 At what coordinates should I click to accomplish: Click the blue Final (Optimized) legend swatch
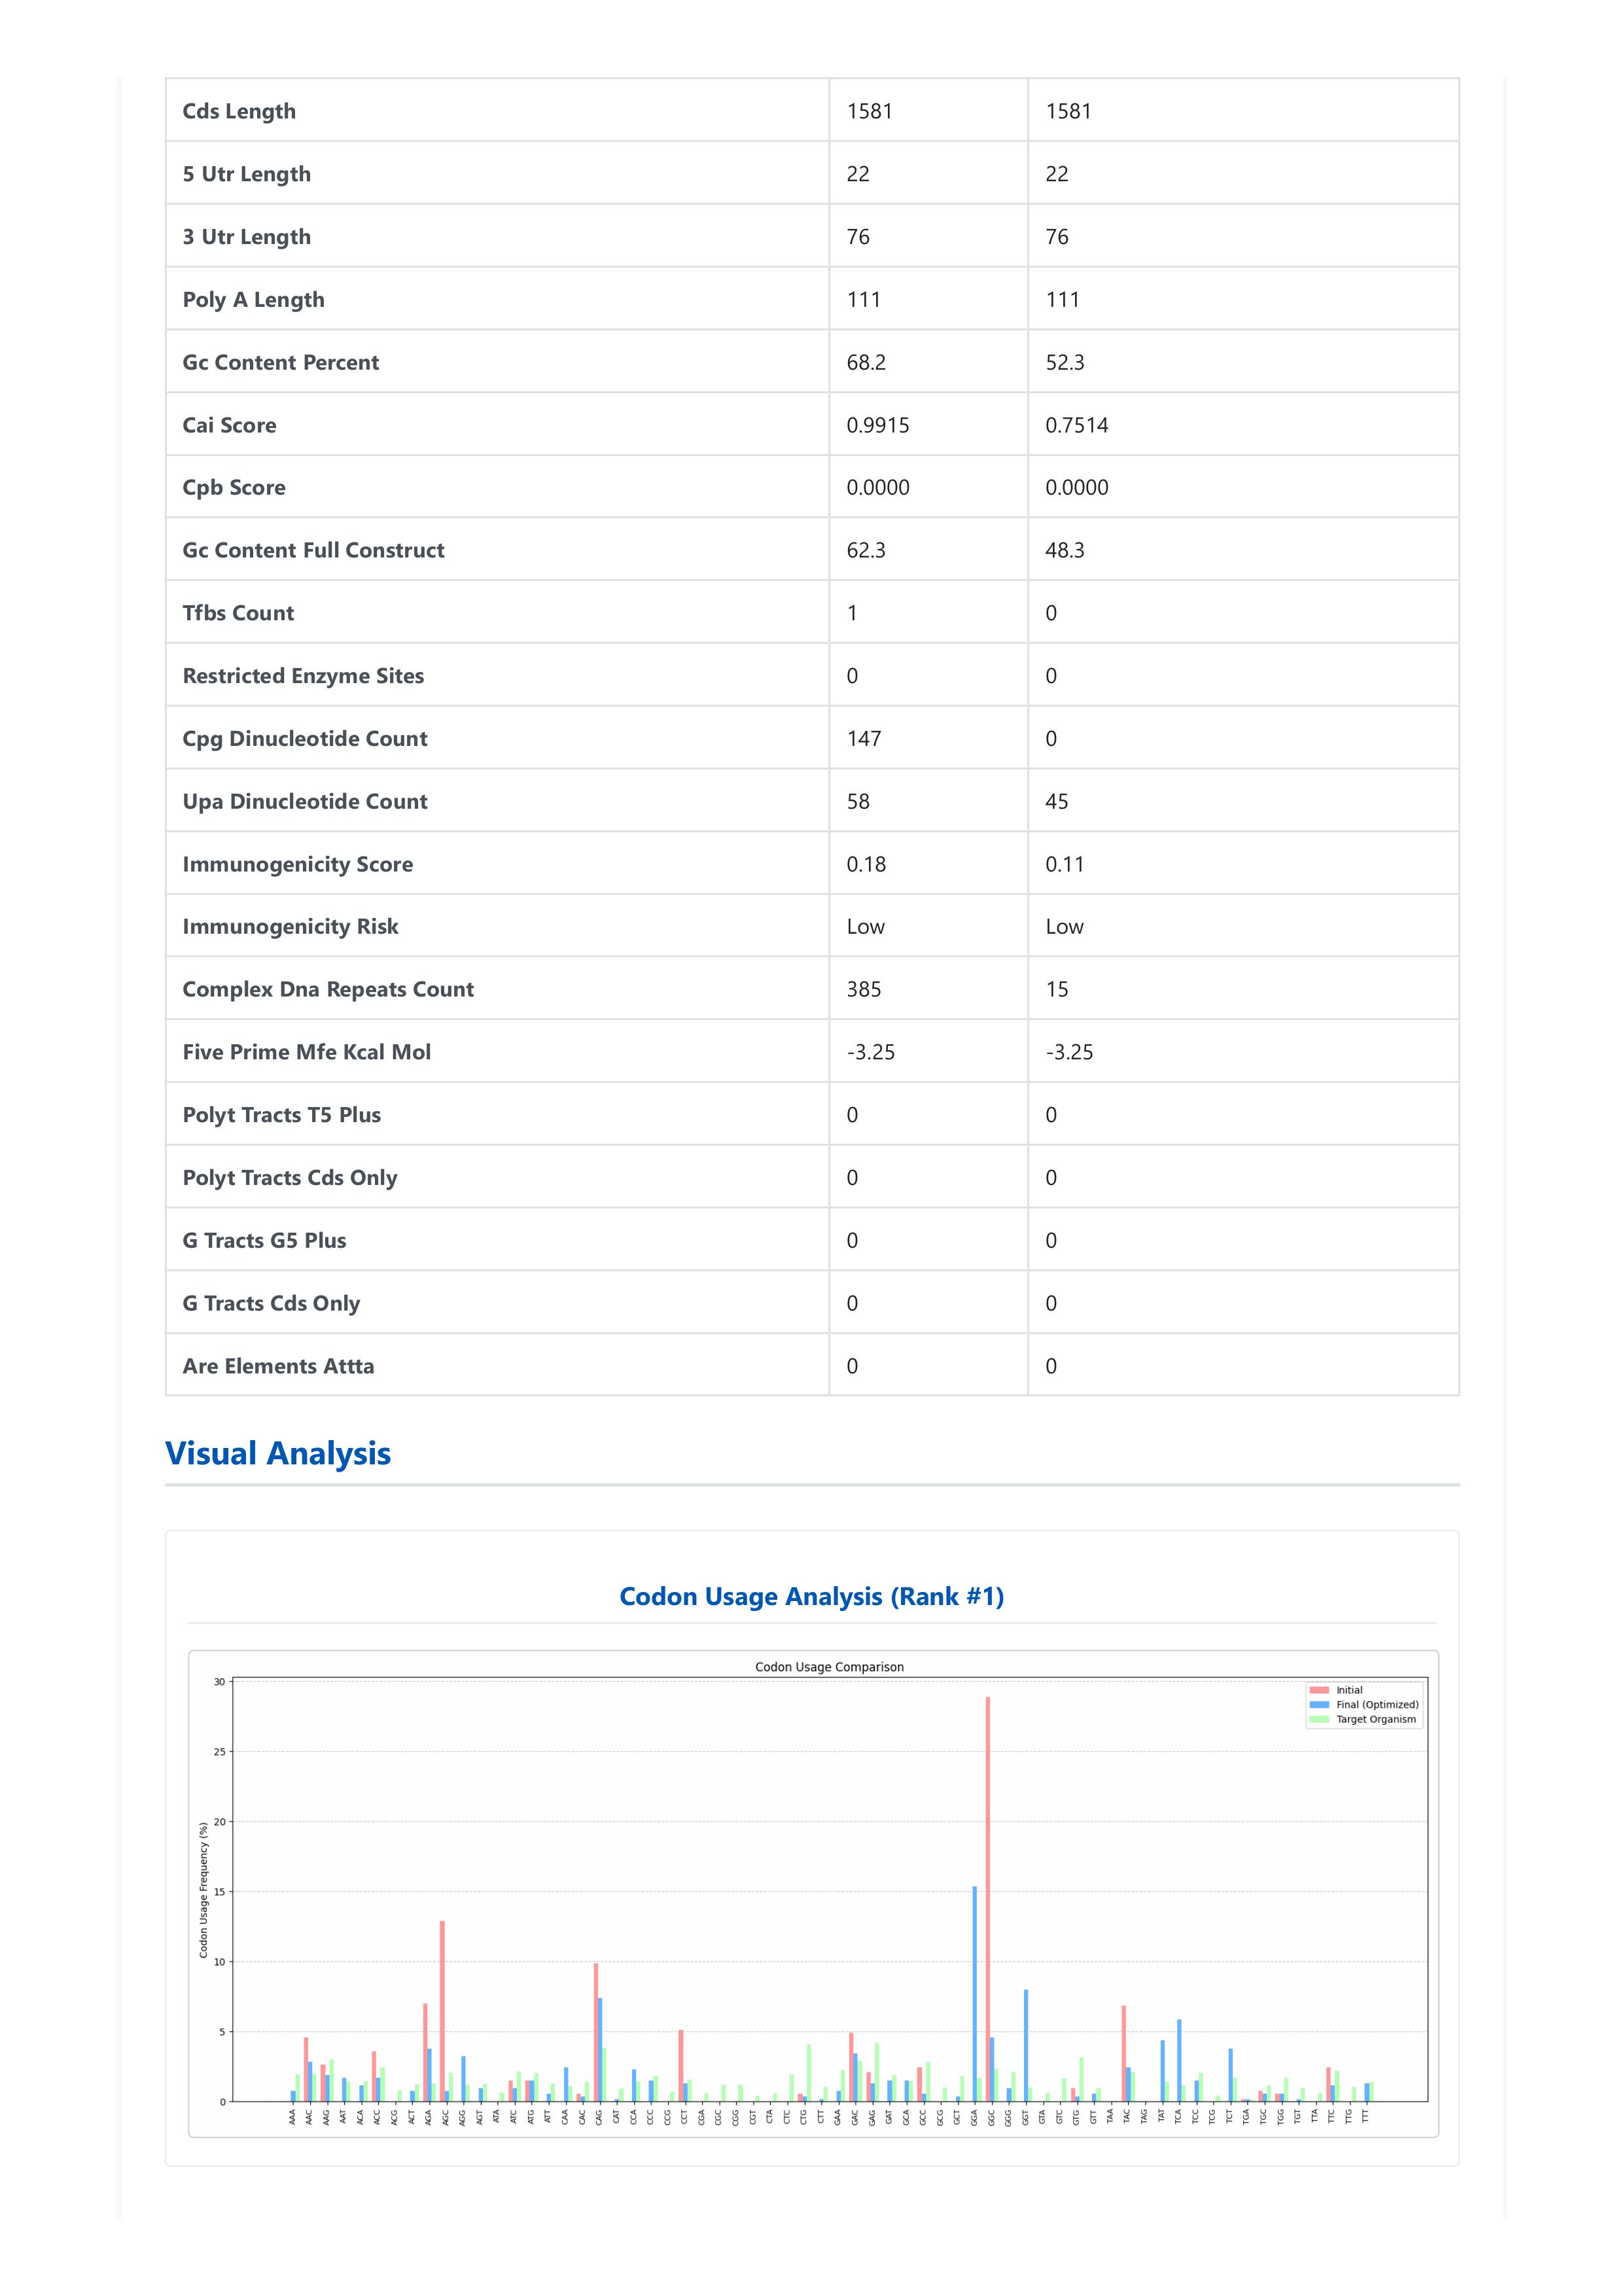click(x=1319, y=1705)
